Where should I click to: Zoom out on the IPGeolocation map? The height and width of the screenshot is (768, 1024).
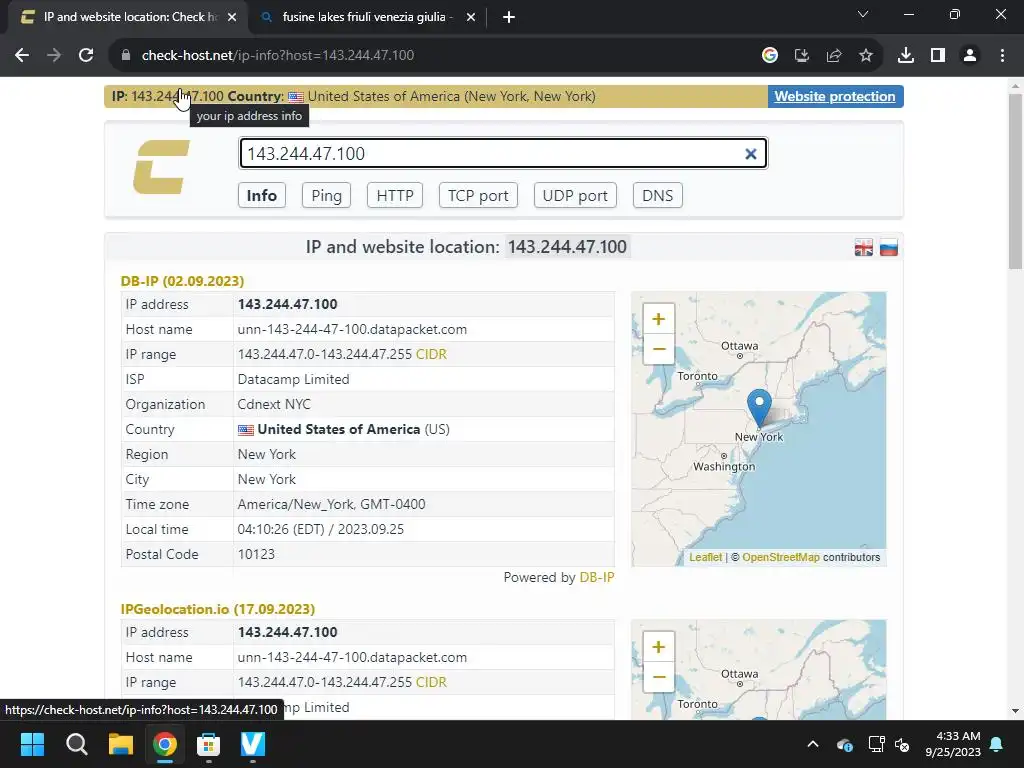coord(658,677)
